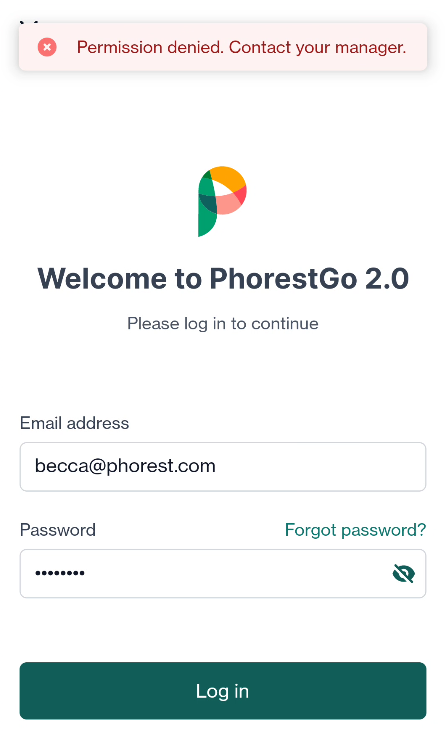Click the PhorestGo logo
Image resolution: width=446 pixels, height=739 pixels.
pos(222,201)
